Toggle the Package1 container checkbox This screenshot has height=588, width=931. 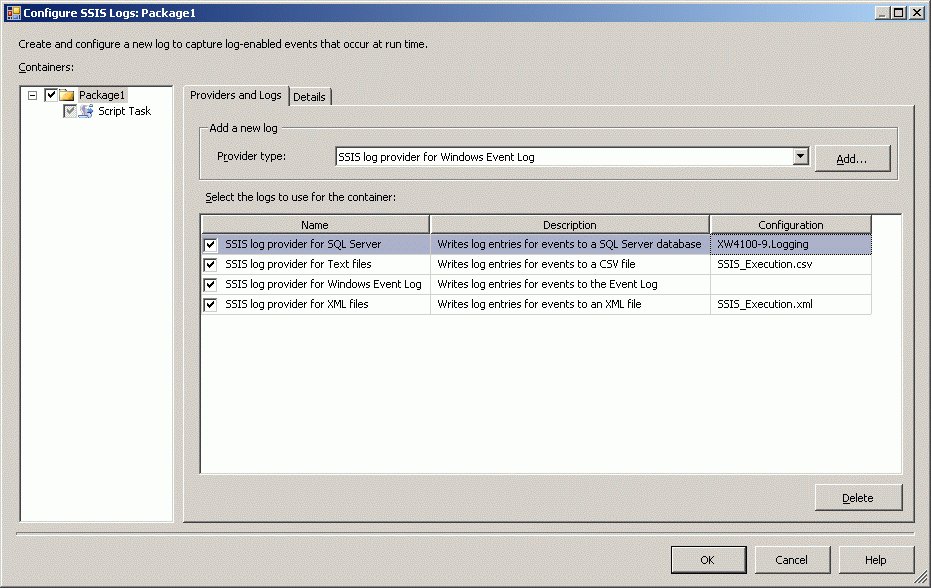click(x=51, y=95)
